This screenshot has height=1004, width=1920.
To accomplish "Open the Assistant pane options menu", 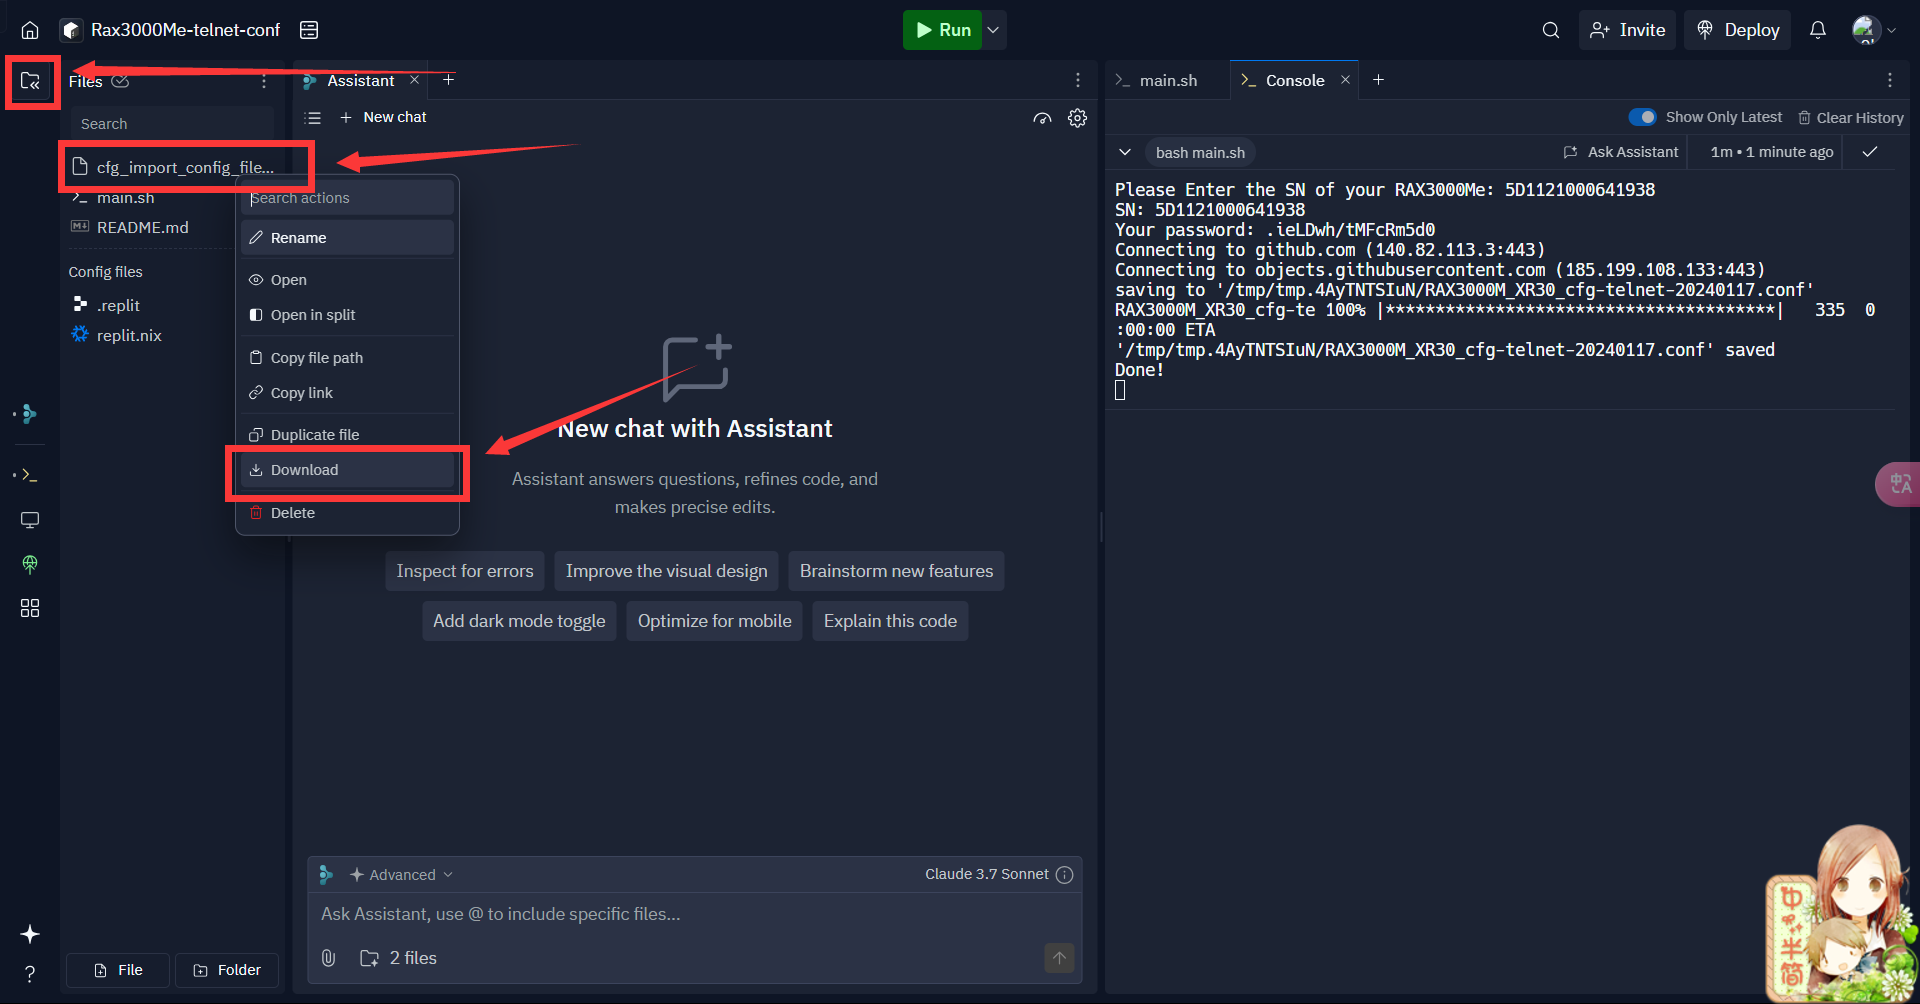I will pyautogui.click(x=1078, y=80).
